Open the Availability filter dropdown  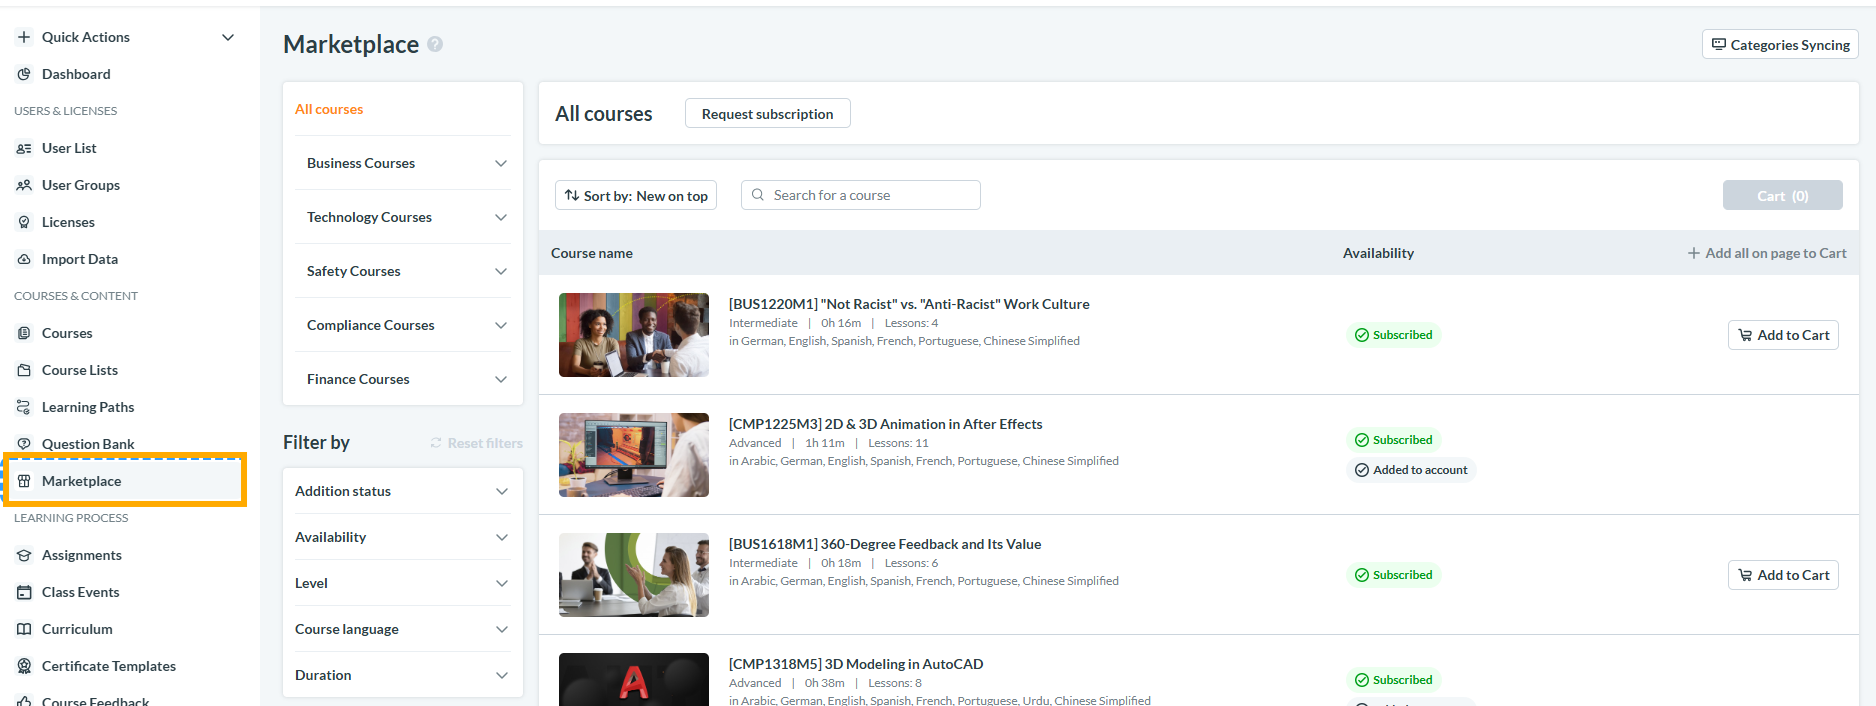[x=403, y=537]
